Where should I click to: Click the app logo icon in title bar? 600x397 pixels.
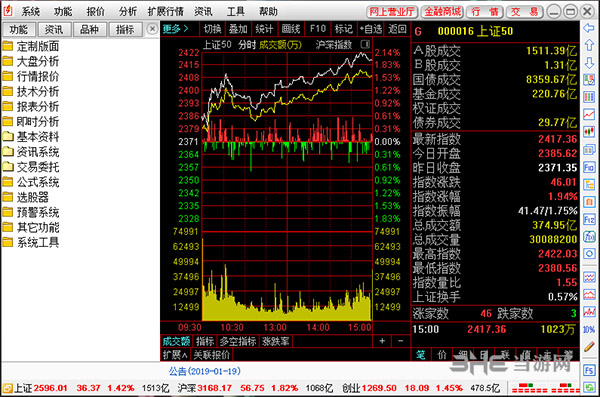(8, 11)
